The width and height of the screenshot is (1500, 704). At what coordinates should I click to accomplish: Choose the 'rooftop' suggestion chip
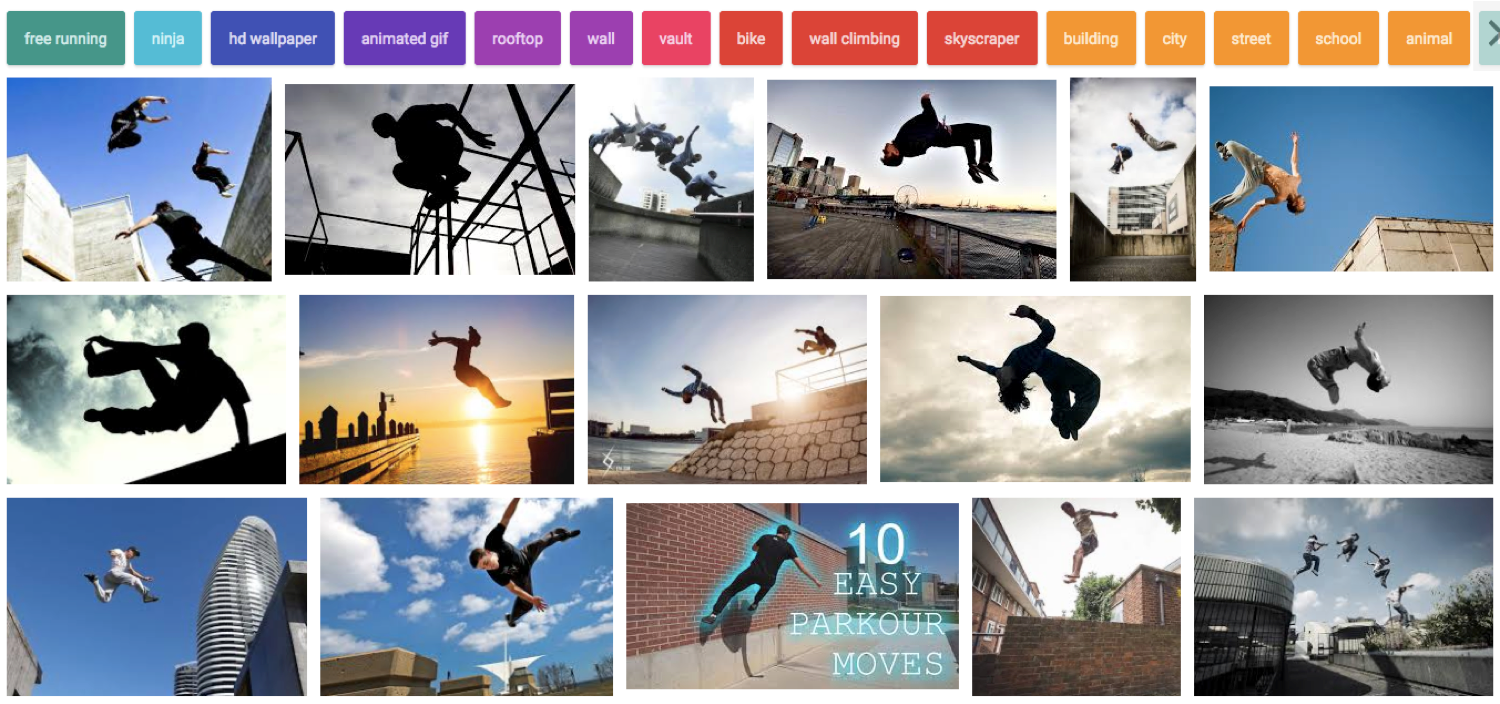518,39
